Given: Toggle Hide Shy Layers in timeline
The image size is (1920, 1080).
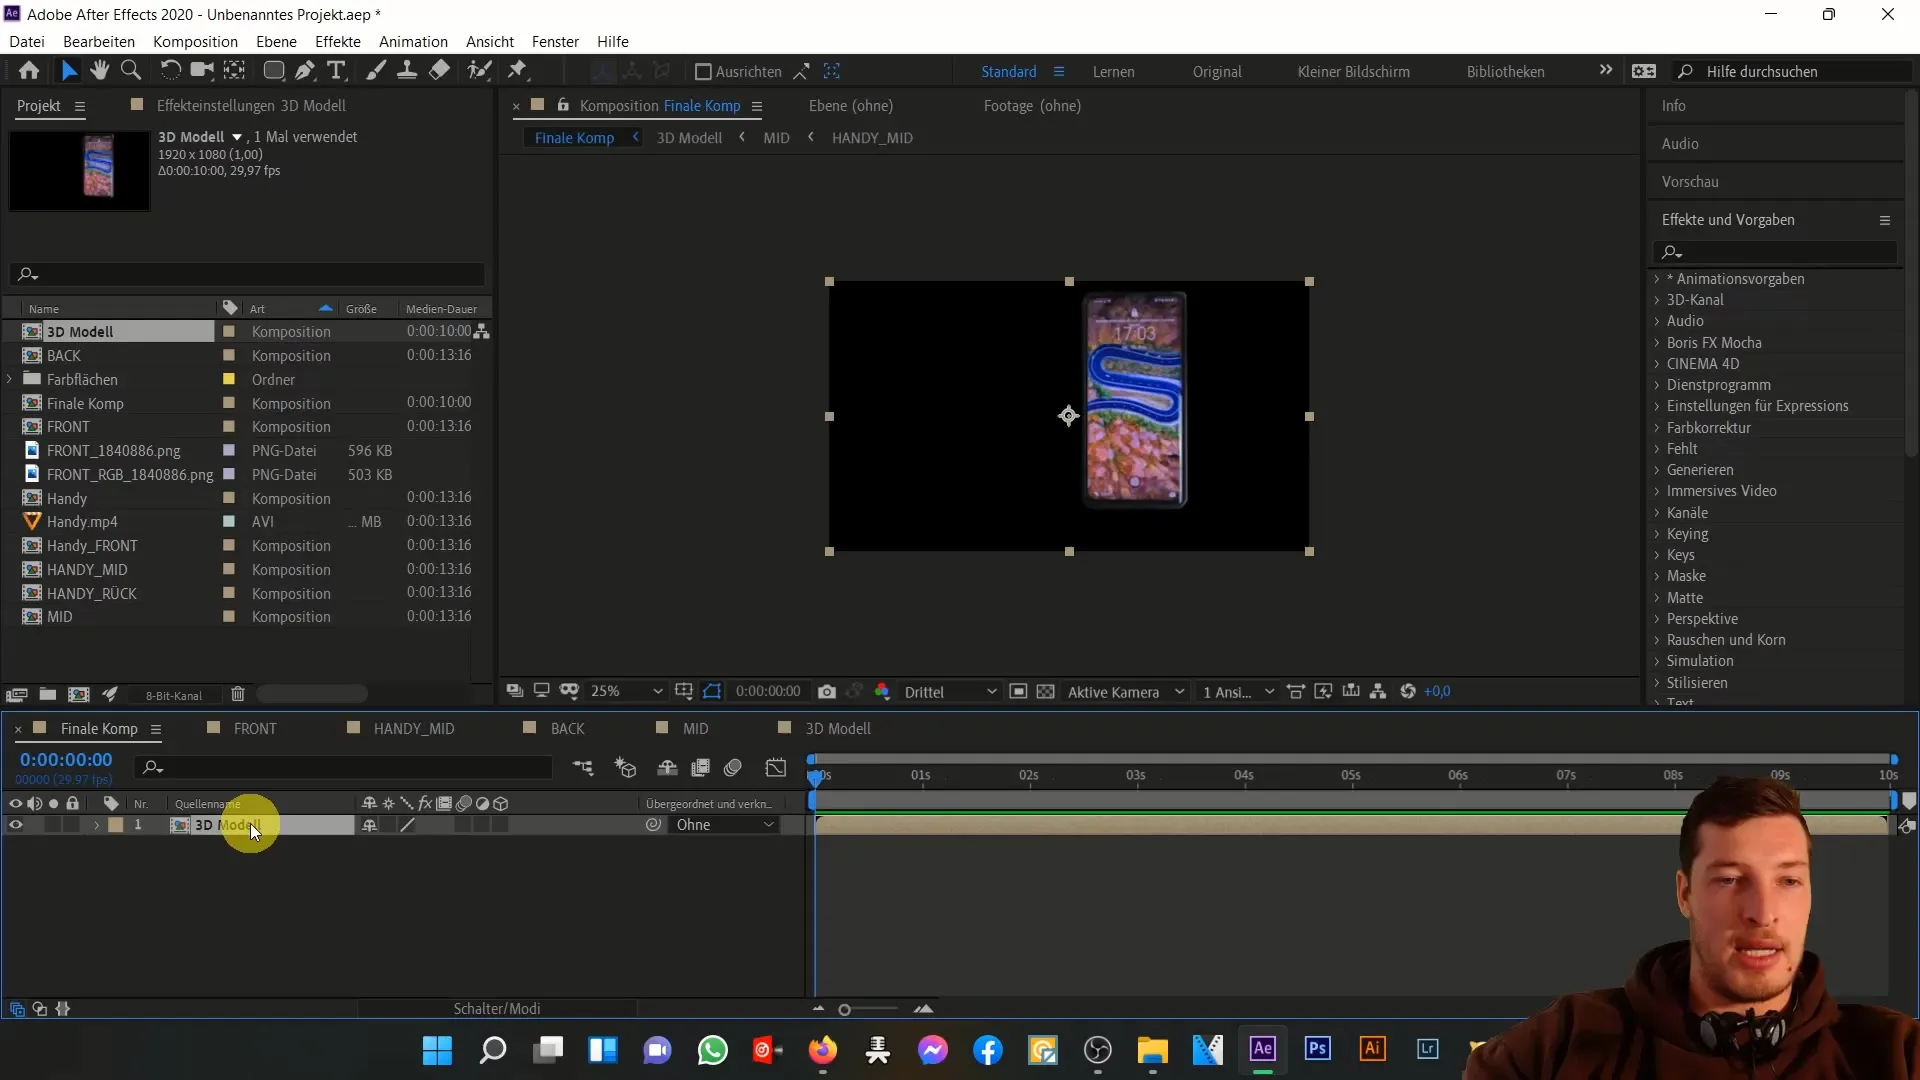Looking at the screenshot, I should click(x=667, y=768).
